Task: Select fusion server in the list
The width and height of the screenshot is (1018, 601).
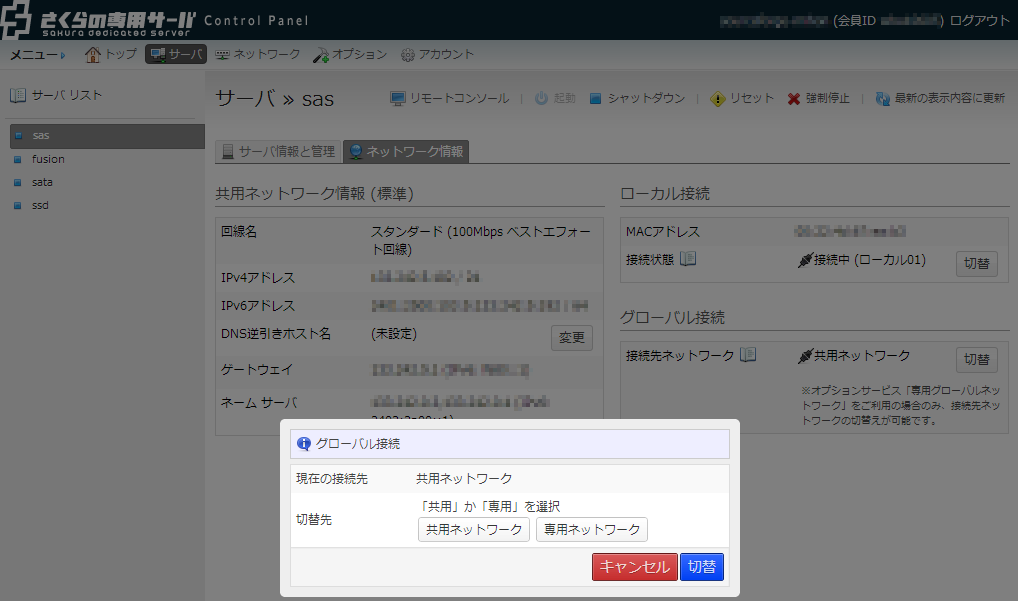Action: [x=48, y=159]
